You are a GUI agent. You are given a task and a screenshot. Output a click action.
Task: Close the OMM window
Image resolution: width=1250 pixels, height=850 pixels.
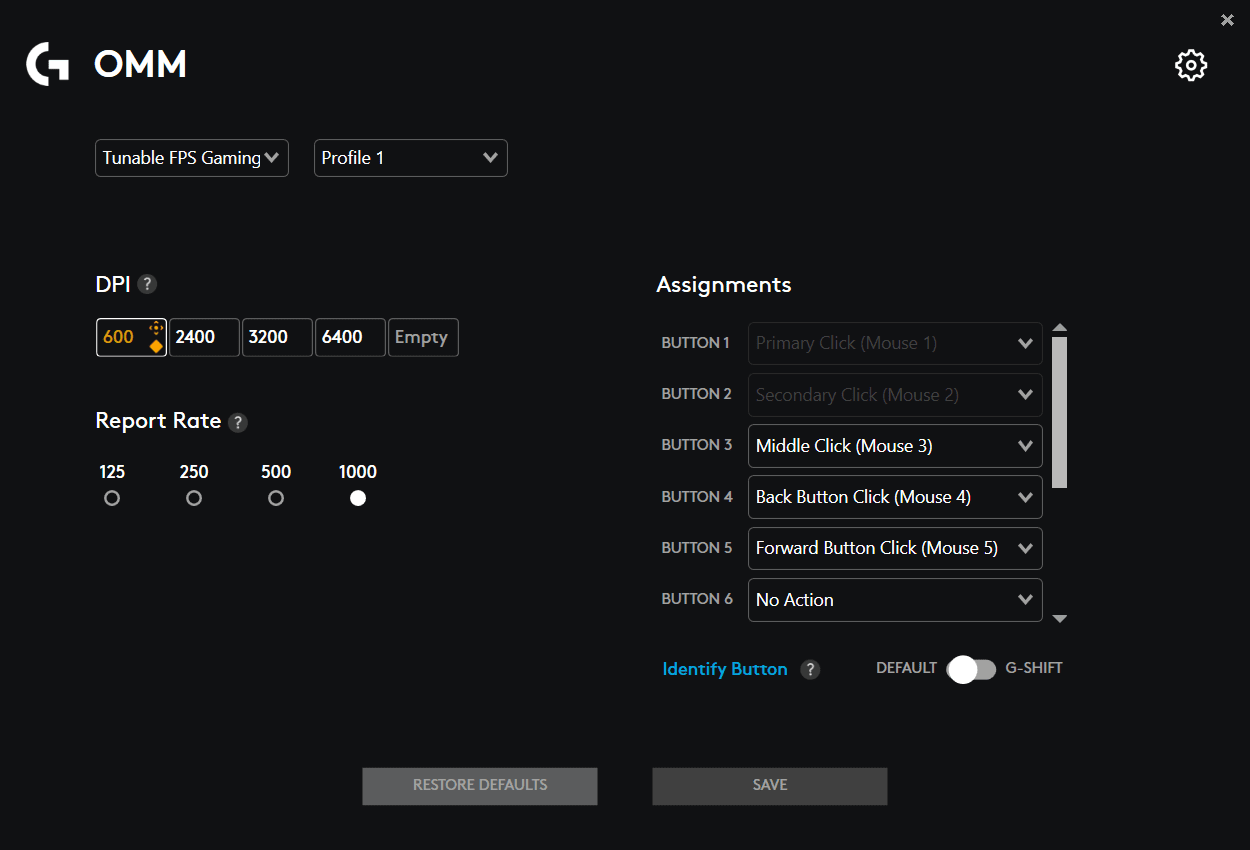coord(1227,19)
